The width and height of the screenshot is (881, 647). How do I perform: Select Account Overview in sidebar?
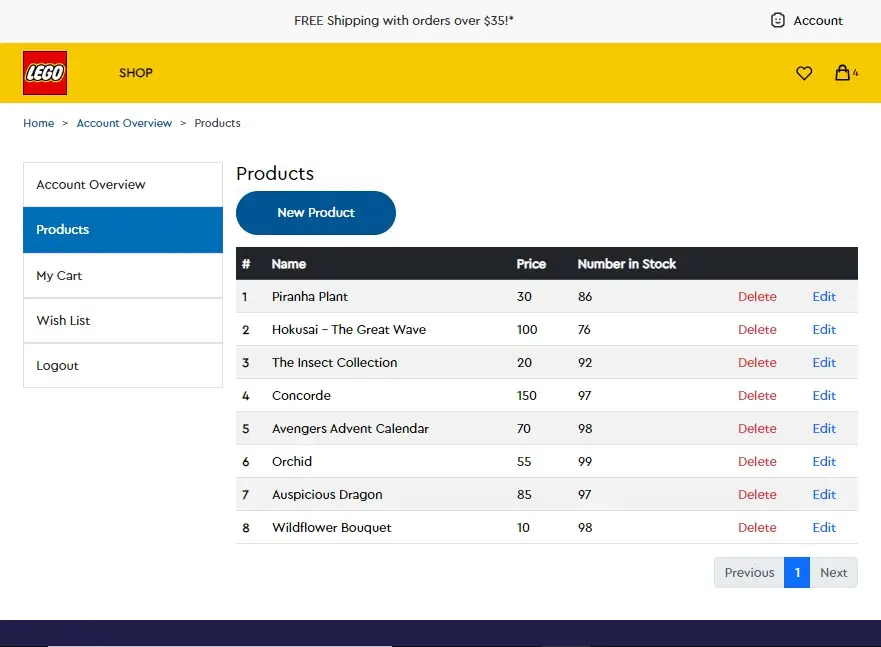pos(123,185)
